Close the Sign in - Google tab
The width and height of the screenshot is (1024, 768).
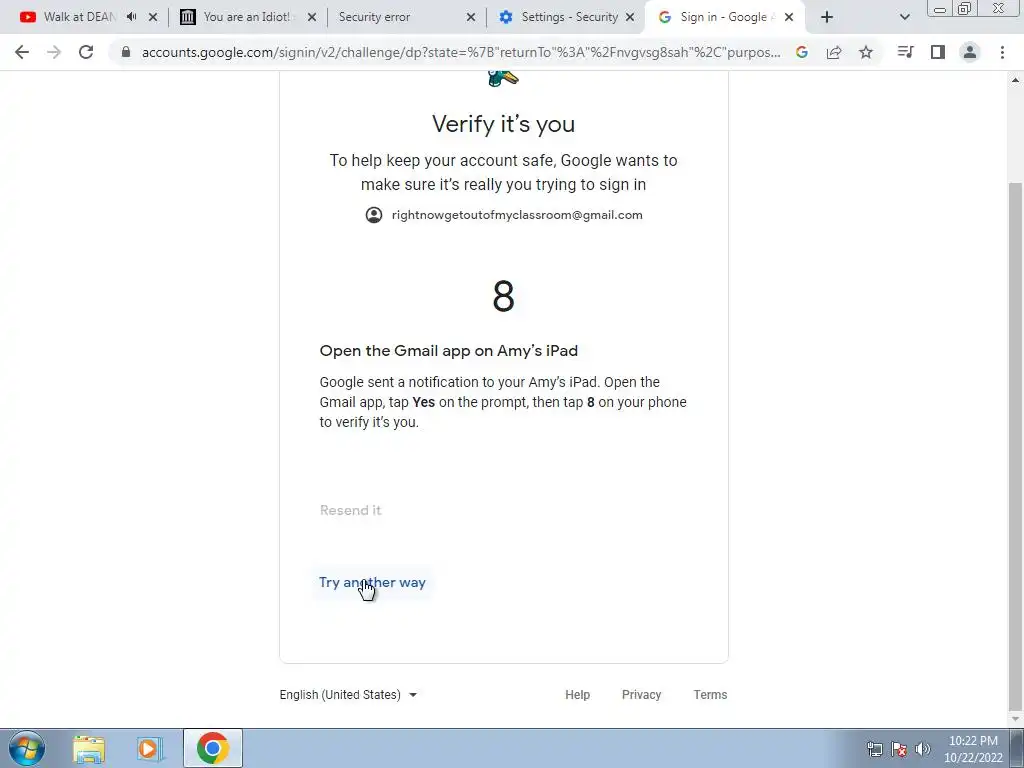click(x=789, y=18)
